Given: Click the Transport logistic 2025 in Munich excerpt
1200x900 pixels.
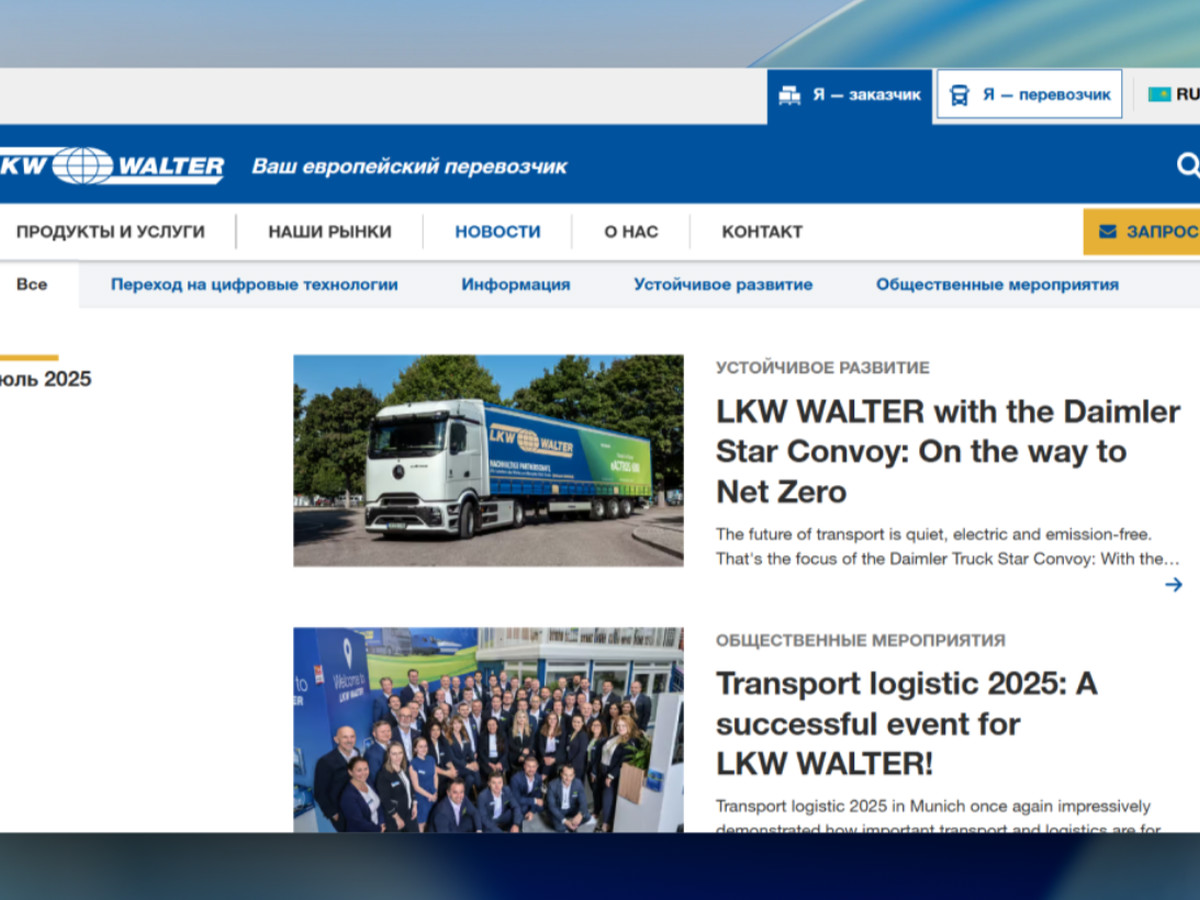Looking at the screenshot, I should 938,817.
